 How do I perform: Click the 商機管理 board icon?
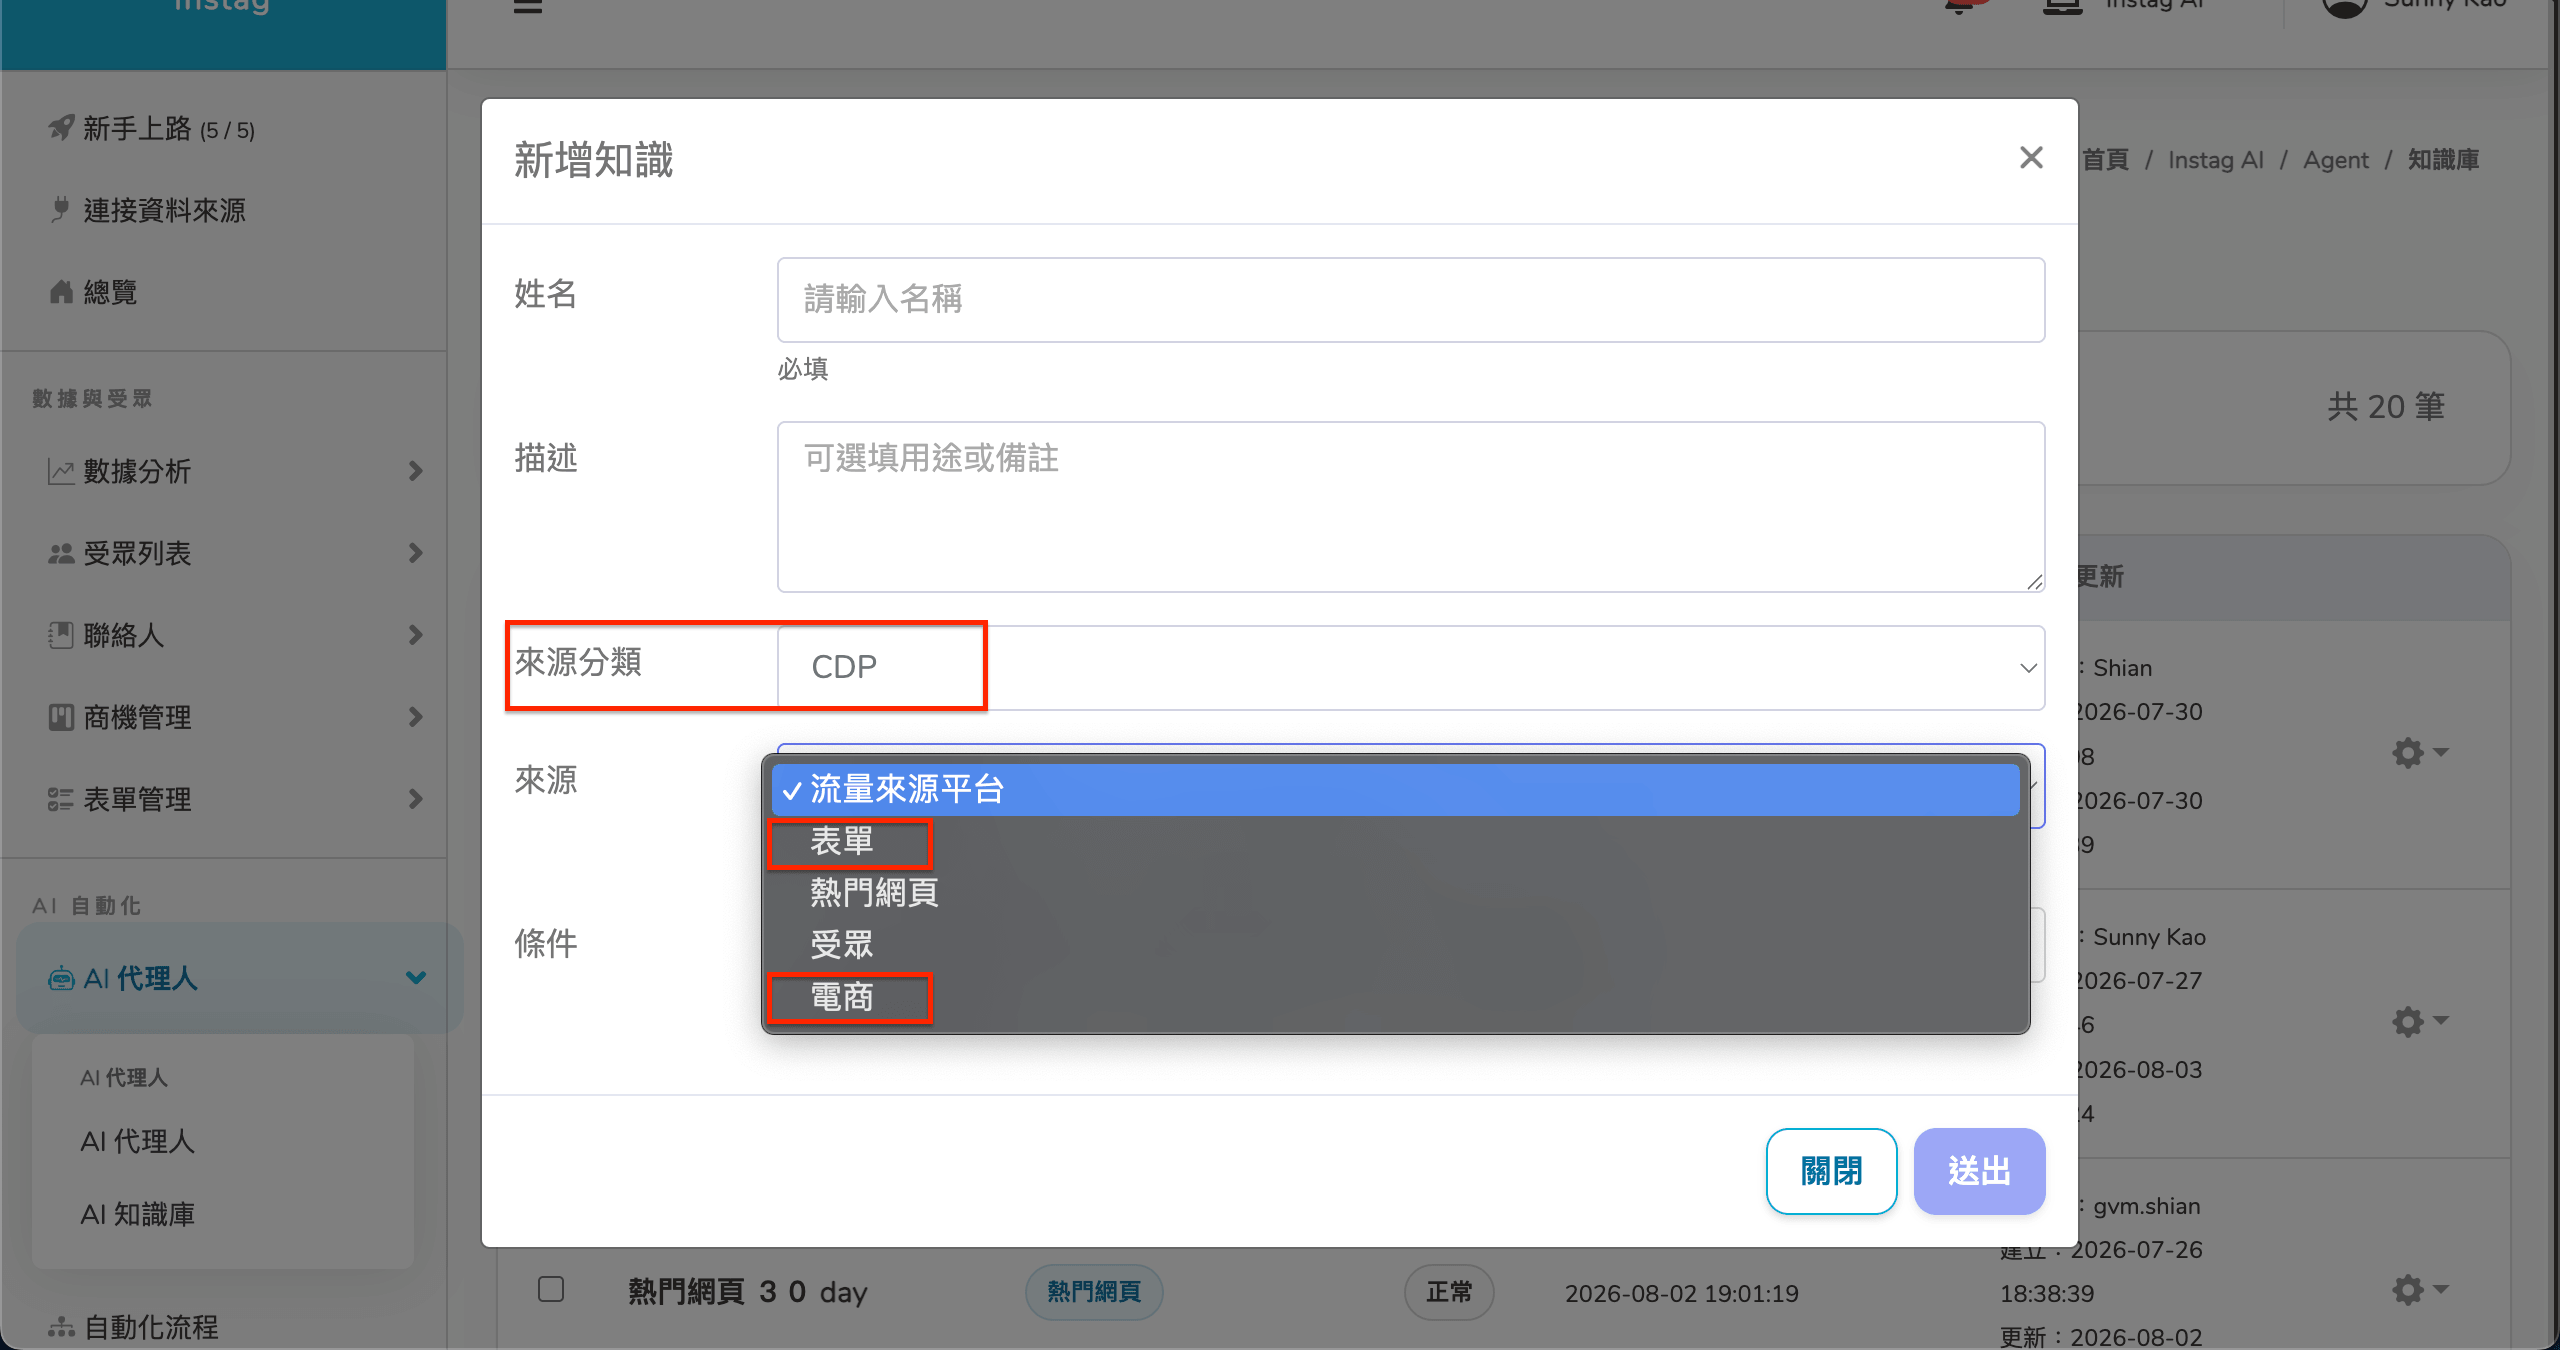(61, 718)
